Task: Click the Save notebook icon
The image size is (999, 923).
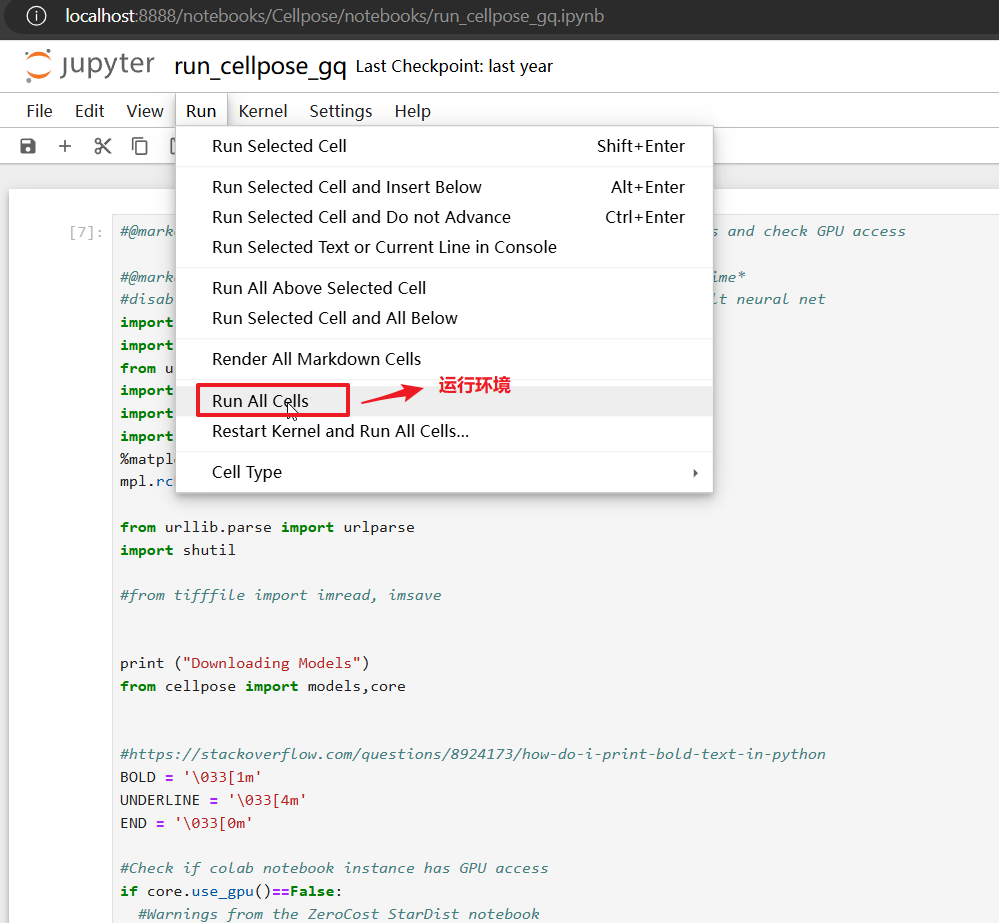Action: (28, 146)
